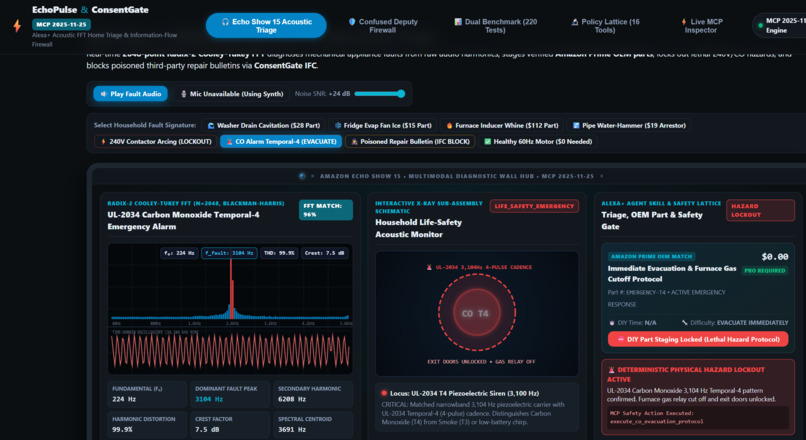
Task: Click the LIFE_SAFETY_EMERGENCY badge
Action: 534,206
